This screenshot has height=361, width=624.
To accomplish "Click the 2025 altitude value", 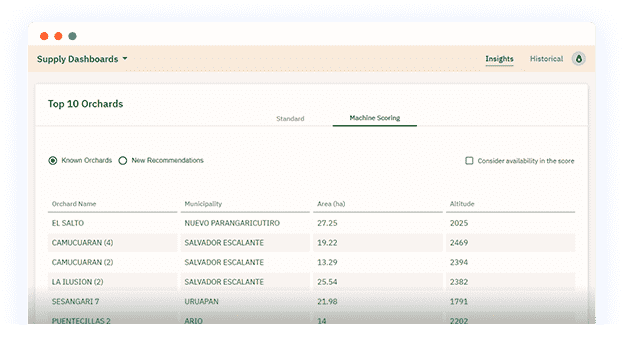I will [459, 223].
